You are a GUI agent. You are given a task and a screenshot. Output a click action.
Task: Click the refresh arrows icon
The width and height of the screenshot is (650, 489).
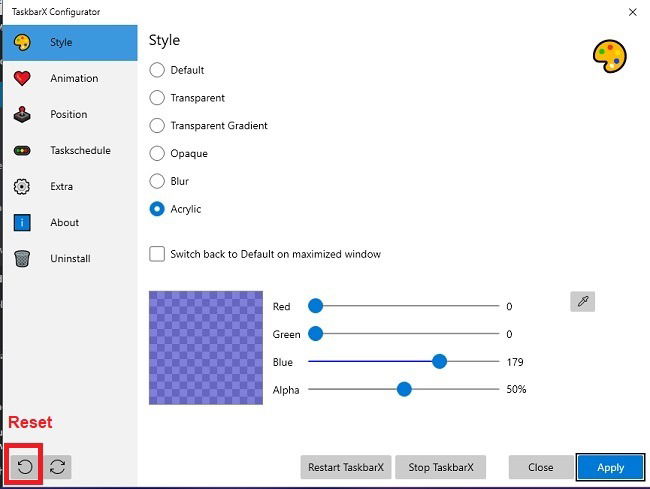pyautogui.click(x=58, y=467)
